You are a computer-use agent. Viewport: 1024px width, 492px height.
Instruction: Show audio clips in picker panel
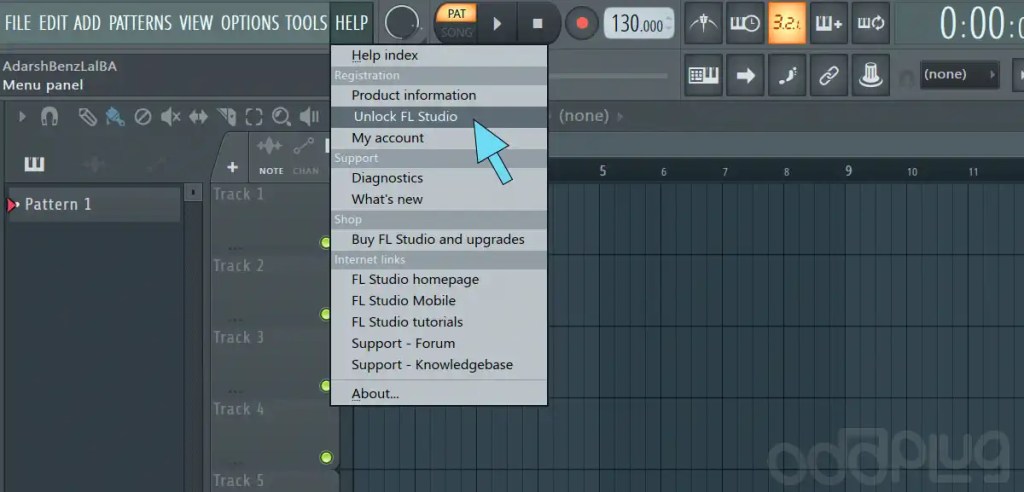[95, 164]
